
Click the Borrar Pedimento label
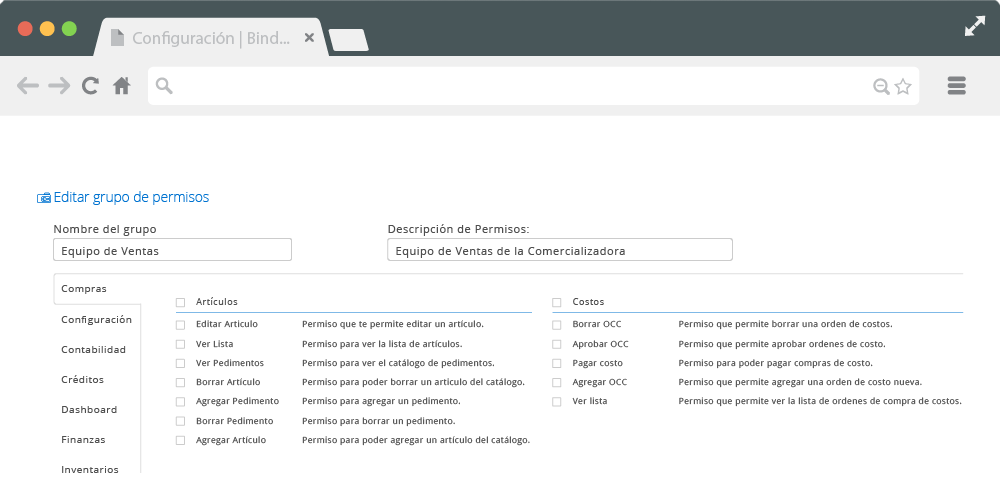click(x=234, y=421)
